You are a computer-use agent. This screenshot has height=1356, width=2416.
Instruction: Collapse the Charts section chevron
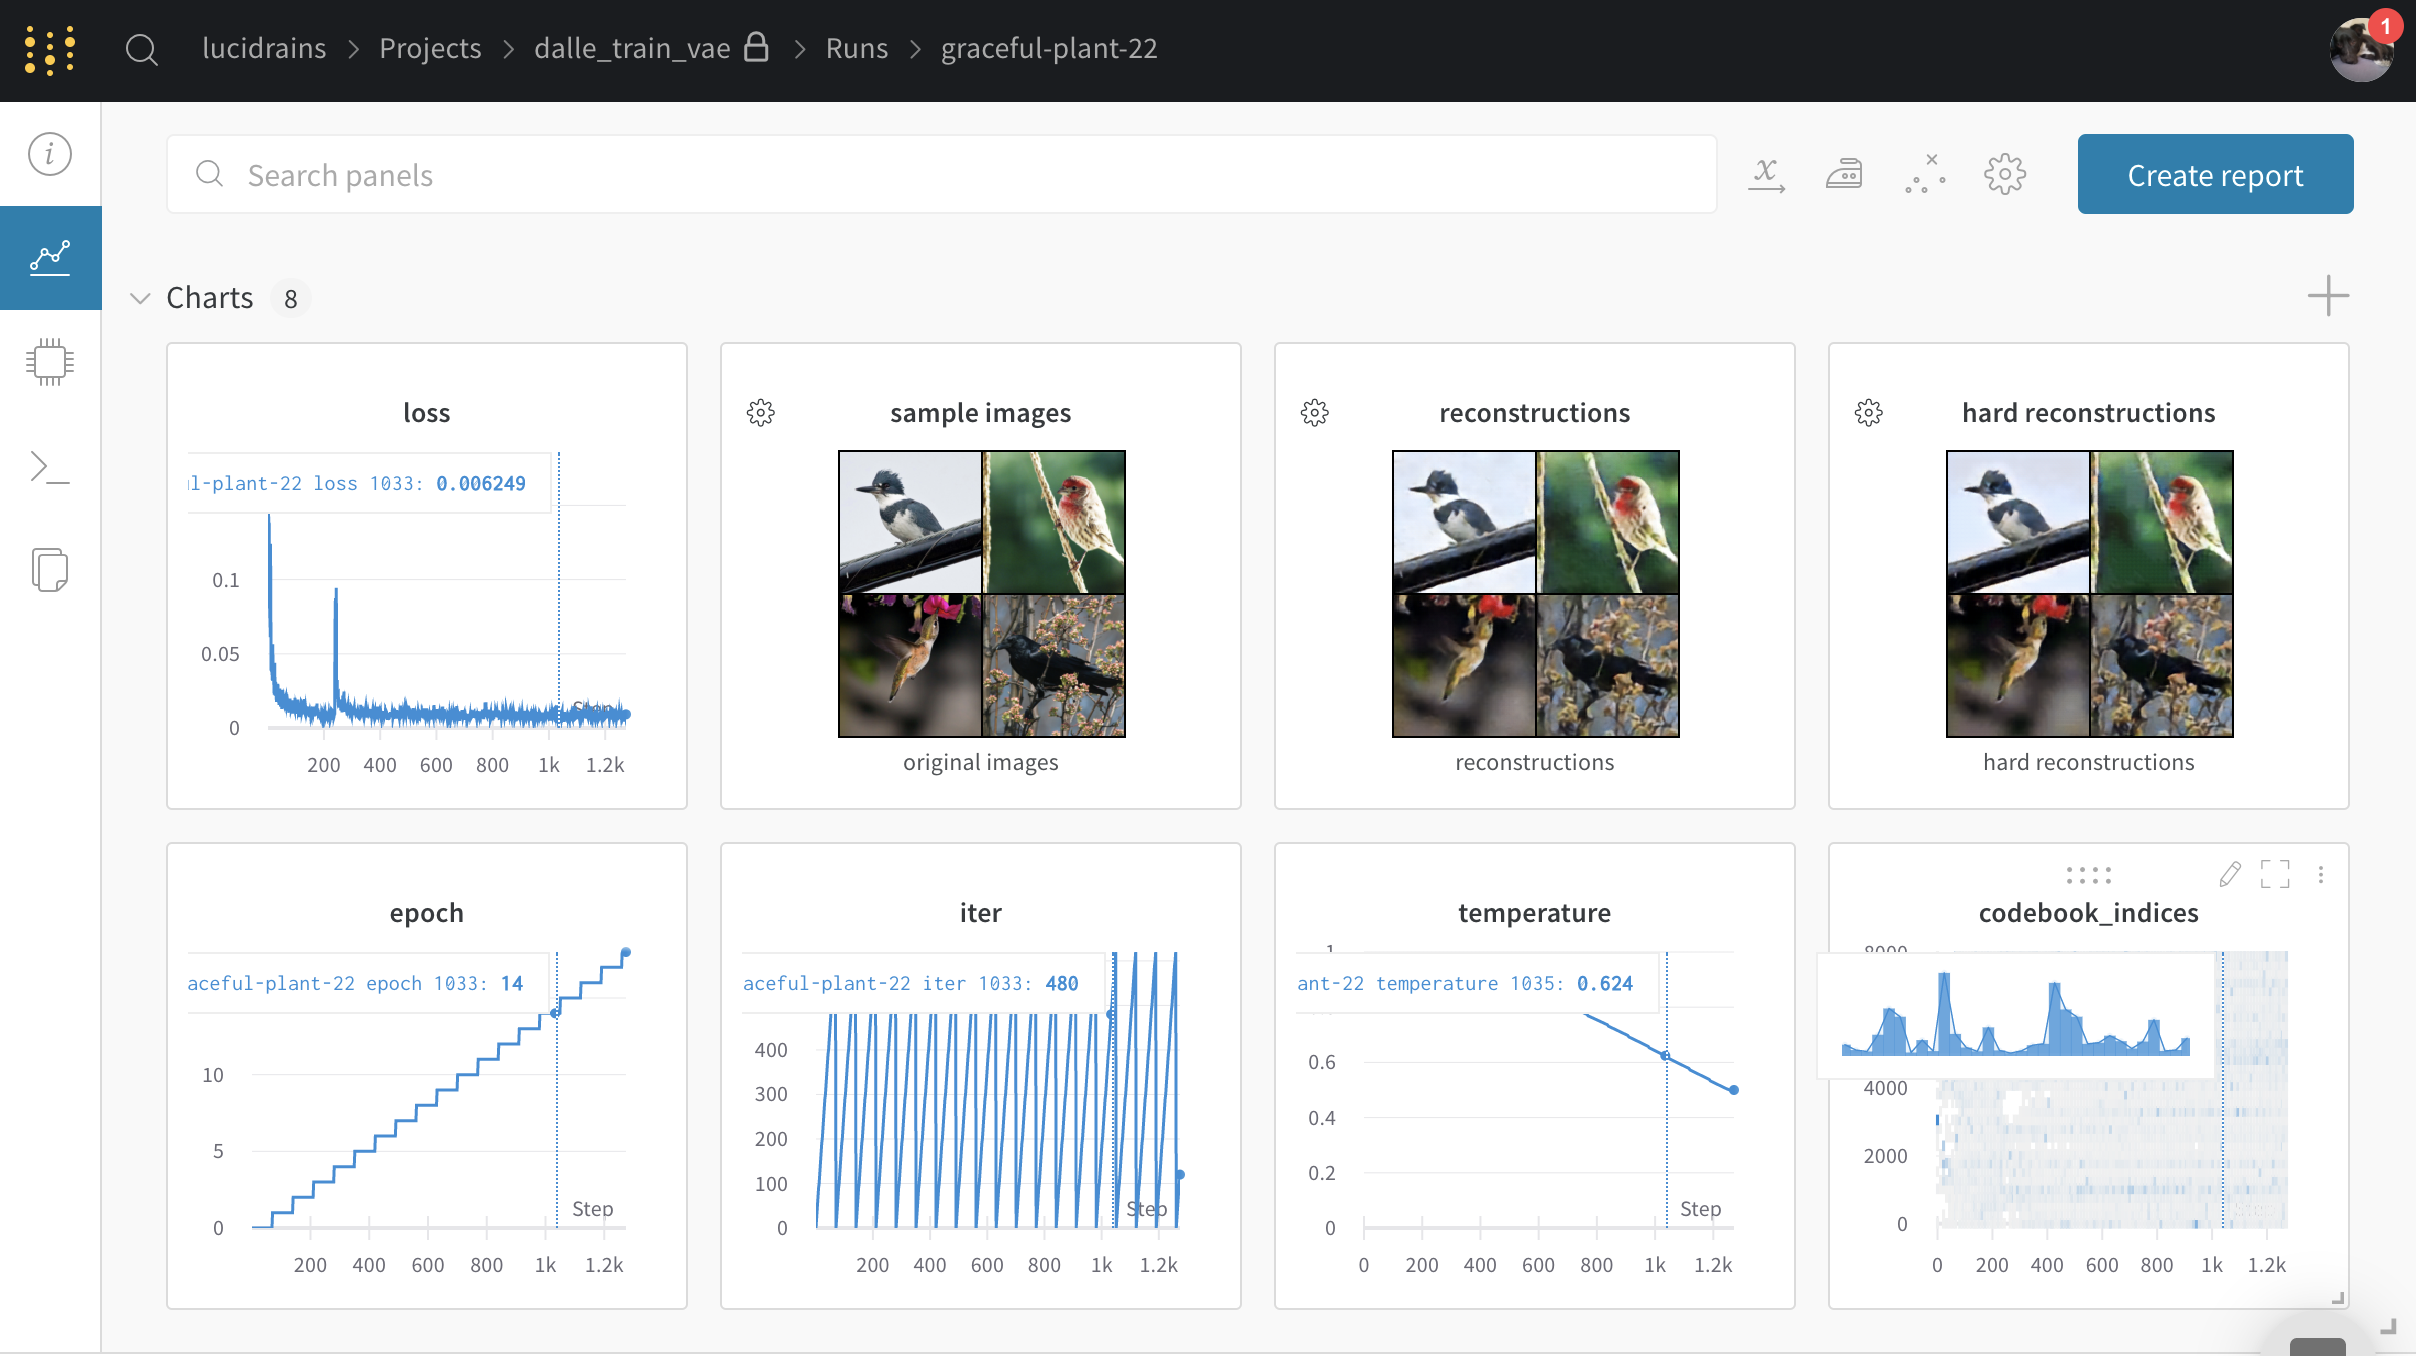[140, 298]
